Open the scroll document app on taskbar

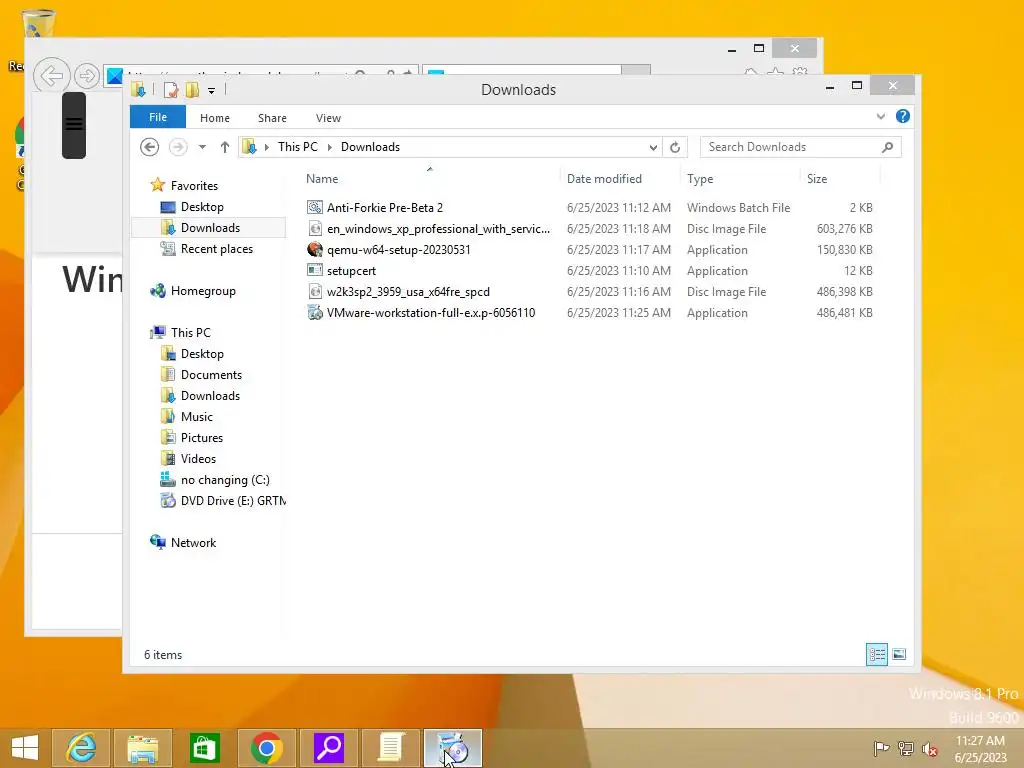pyautogui.click(x=391, y=748)
